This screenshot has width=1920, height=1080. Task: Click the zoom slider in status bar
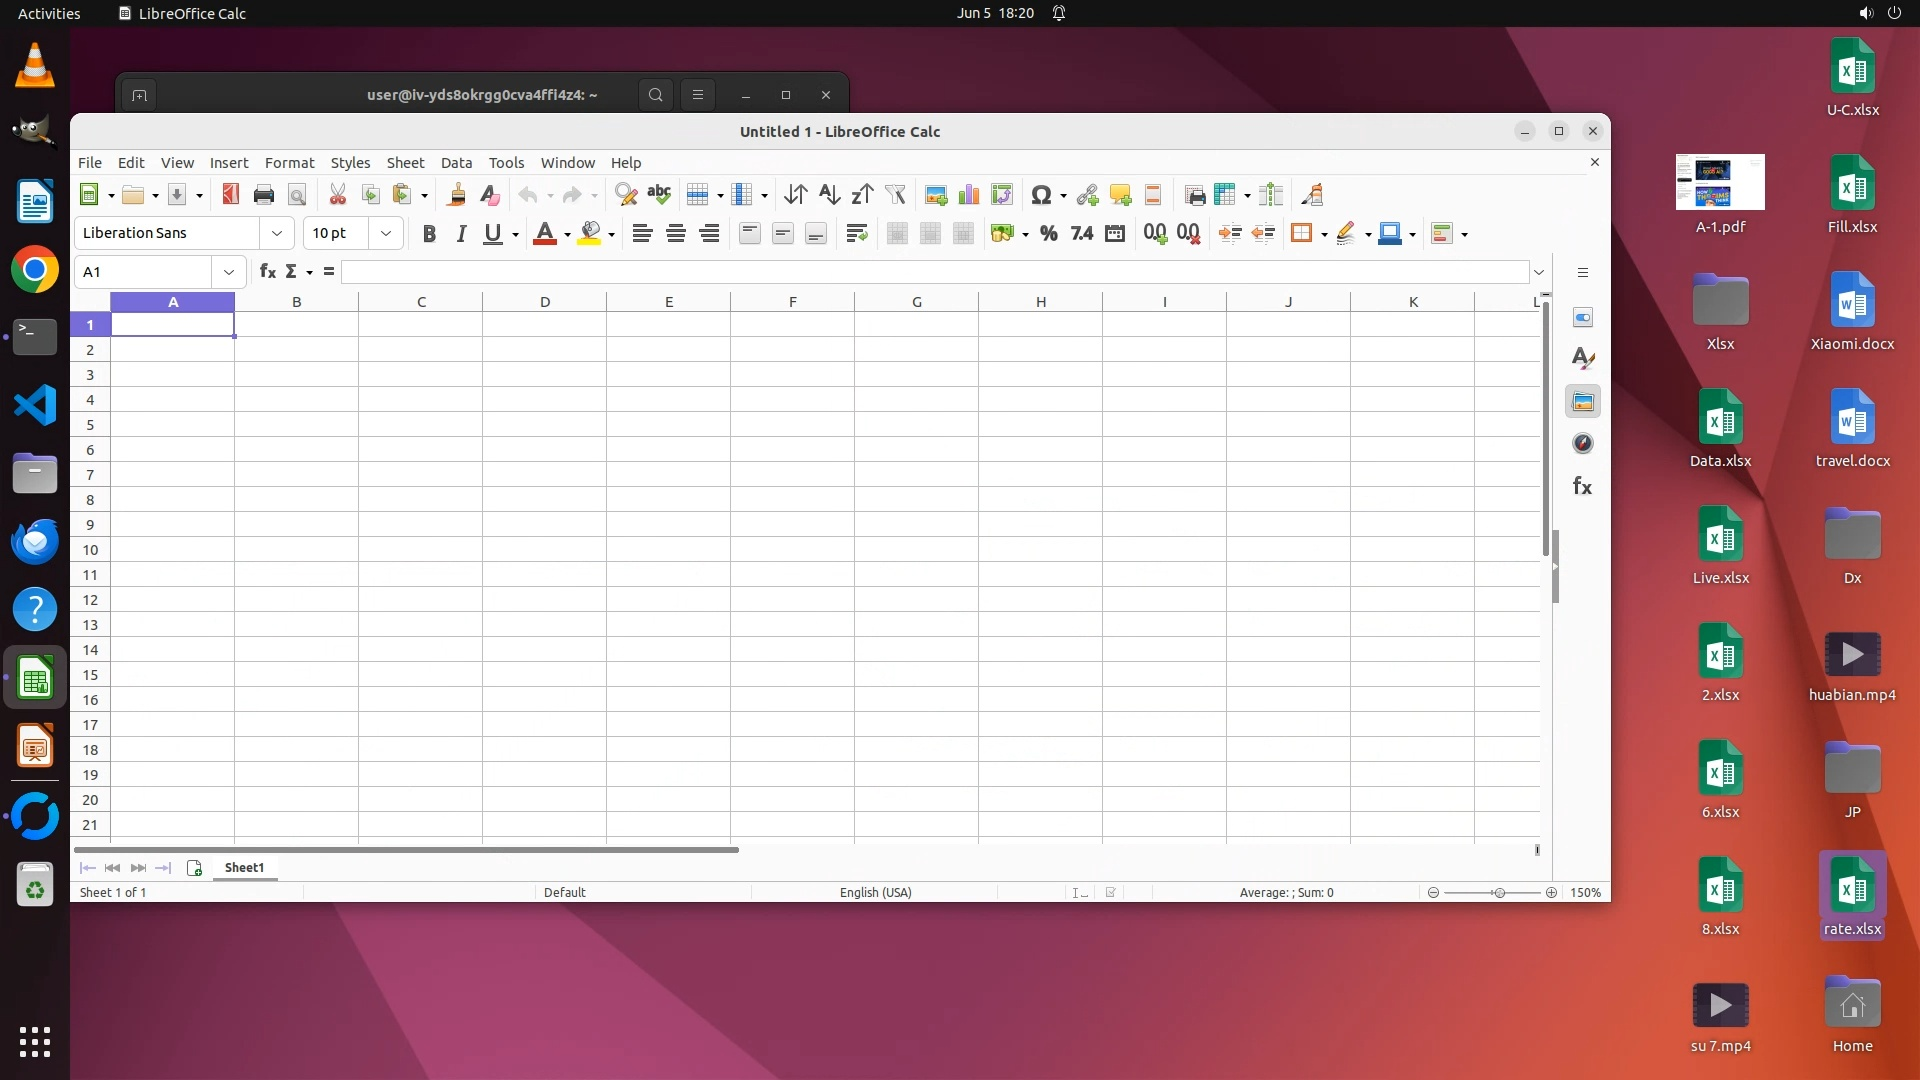point(1498,893)
